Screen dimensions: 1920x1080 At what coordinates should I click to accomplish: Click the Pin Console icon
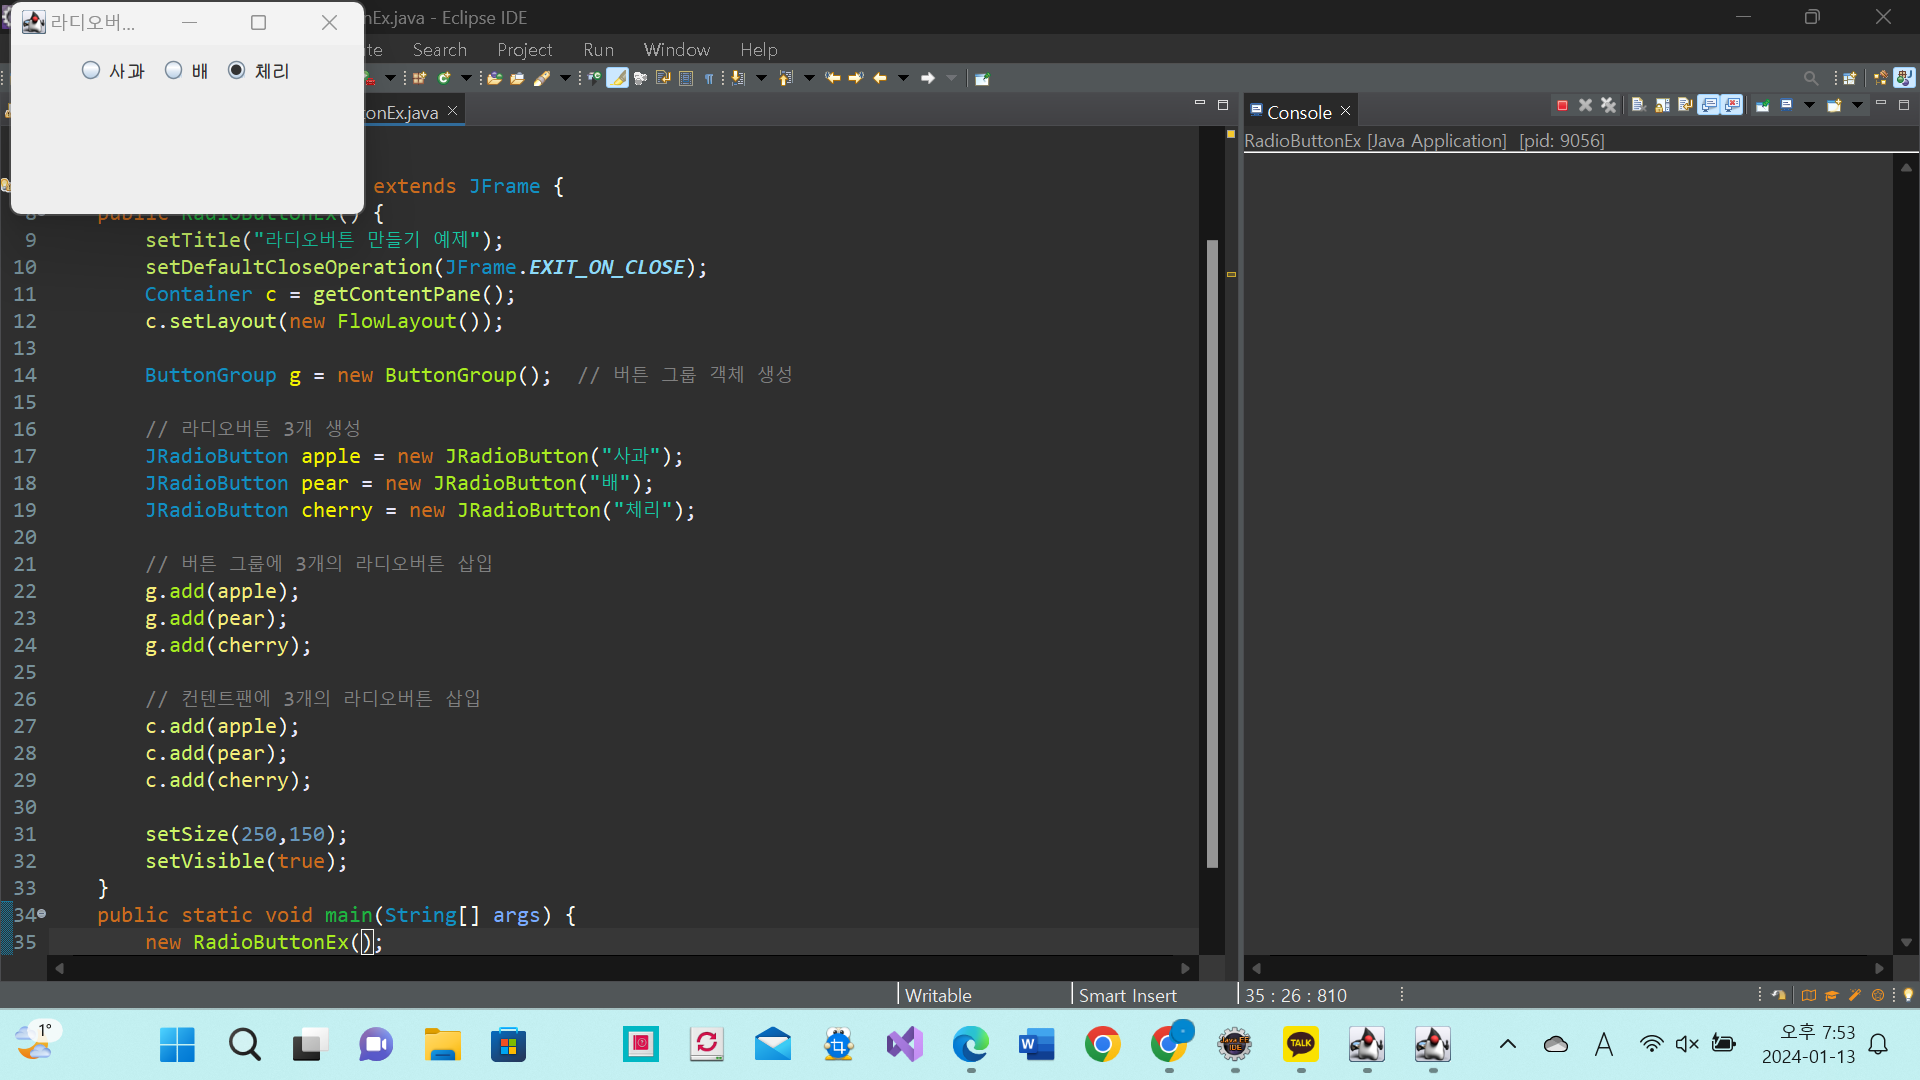tap(1762, 105)
